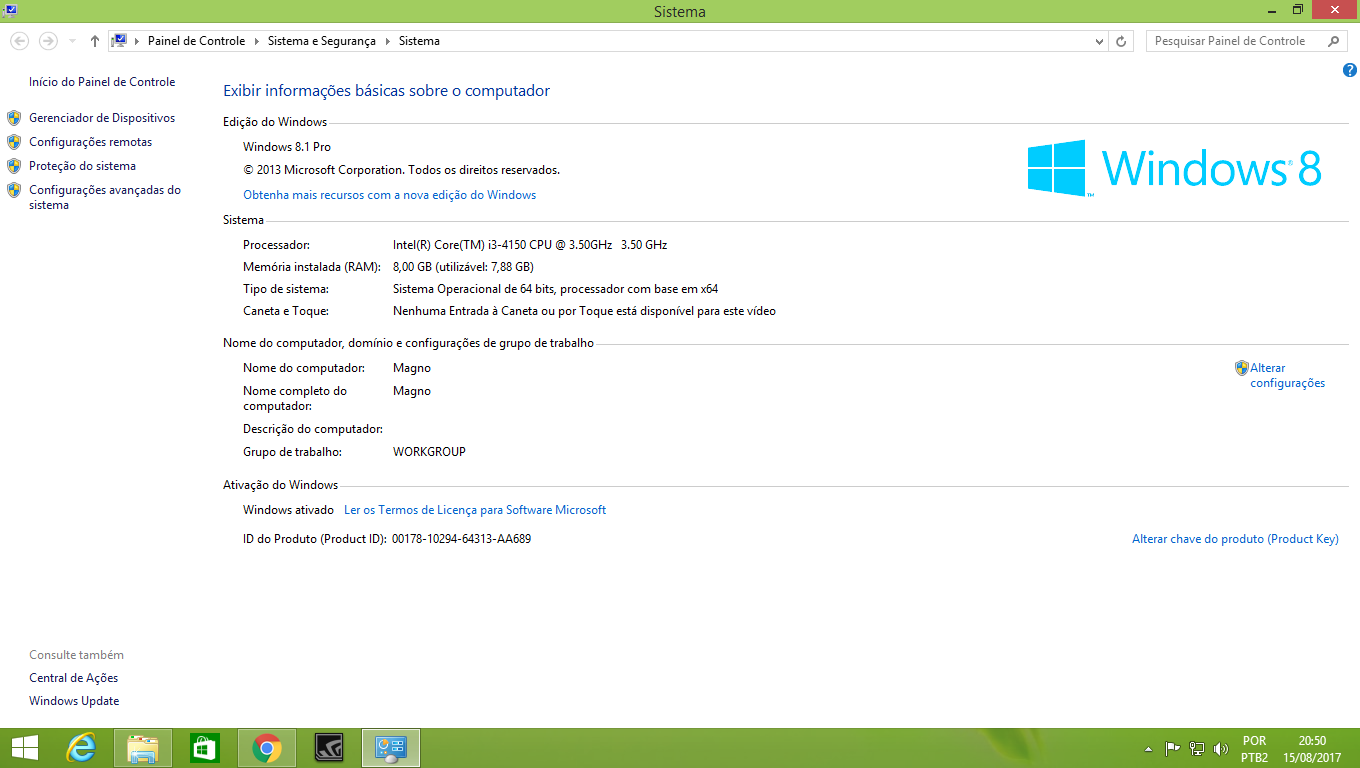Open Proteção do sistema link
1360x768 pixels.
click(x=82, y=166)
